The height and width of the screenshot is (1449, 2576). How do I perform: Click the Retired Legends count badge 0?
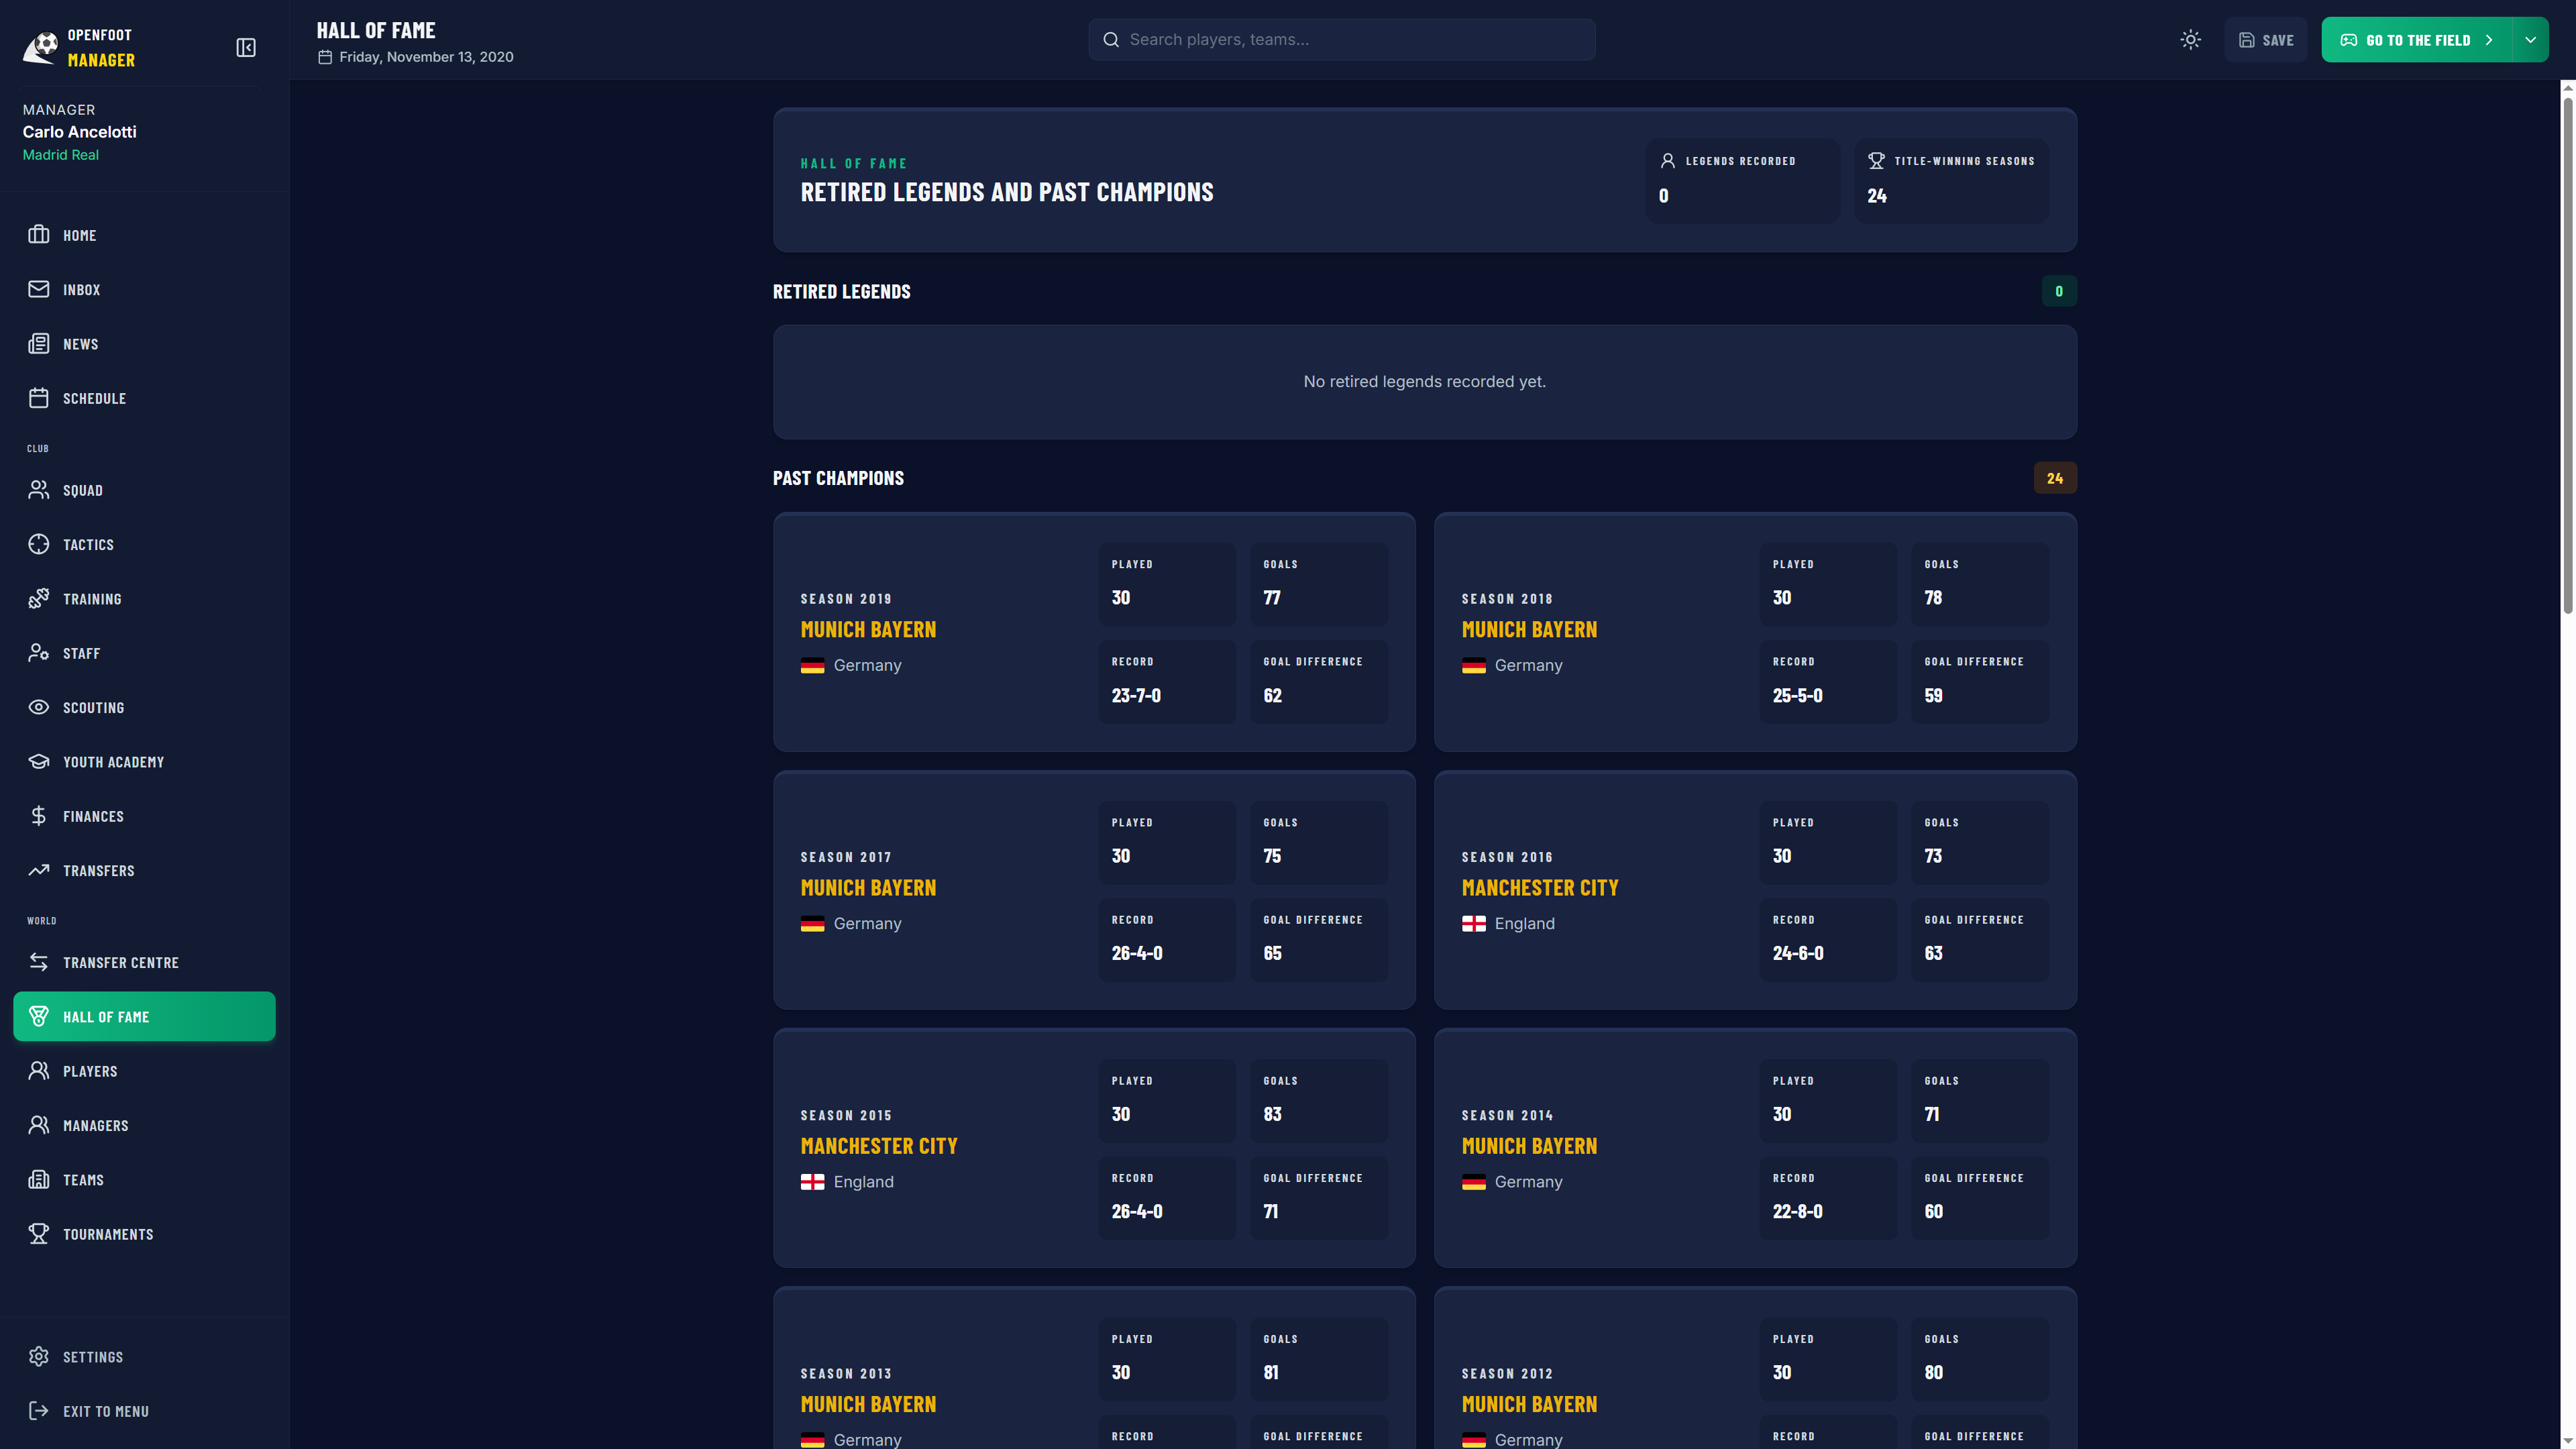tap(2059, 291)
